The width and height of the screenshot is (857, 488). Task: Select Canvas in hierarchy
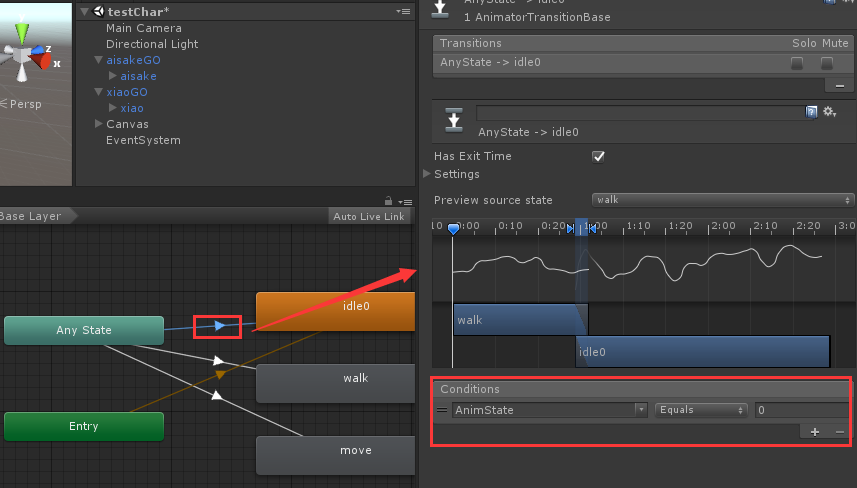127,124
